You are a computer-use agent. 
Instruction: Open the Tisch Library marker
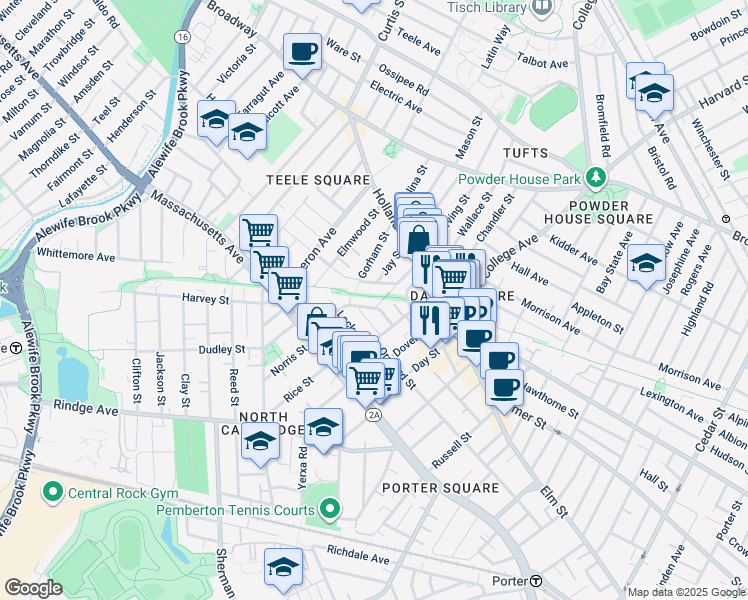tap(541, 8)
